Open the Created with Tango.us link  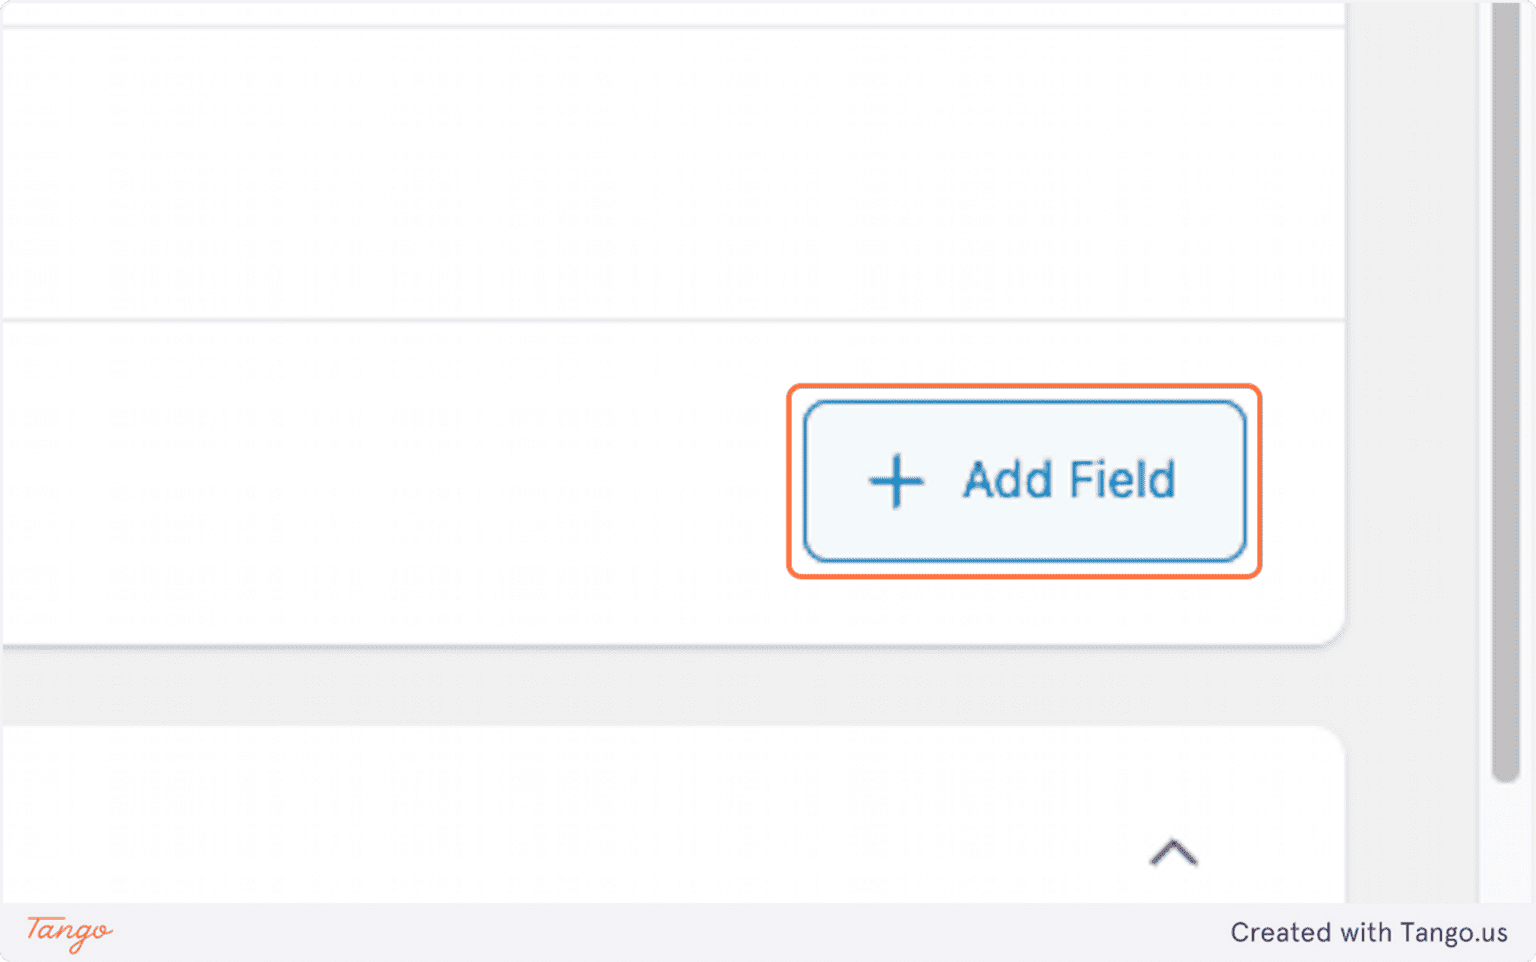coord(1368,932)
